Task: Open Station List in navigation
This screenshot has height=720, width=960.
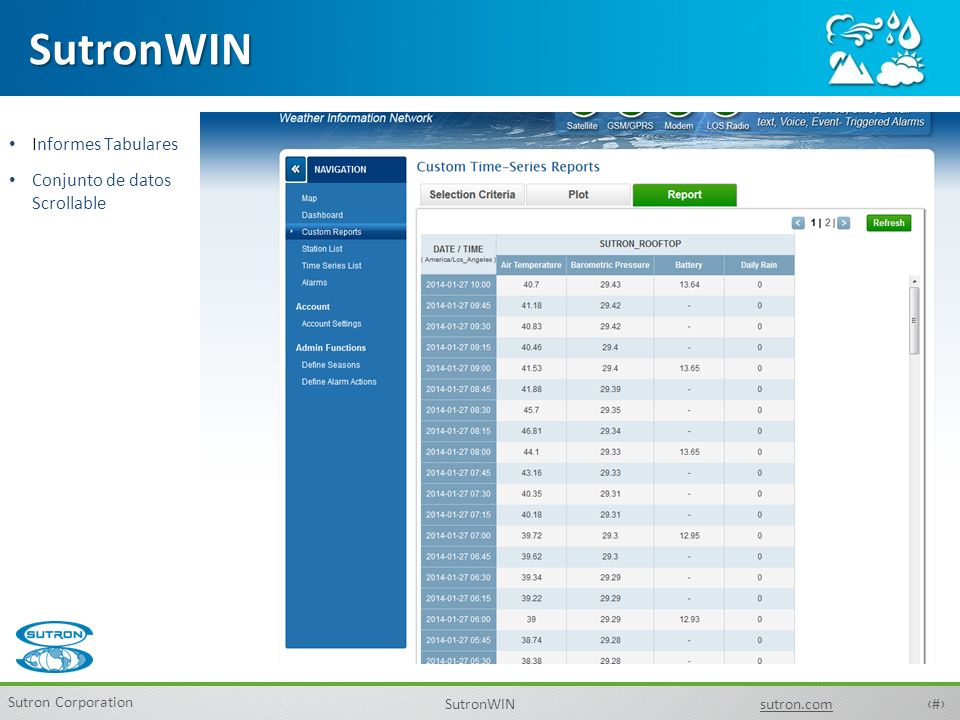Action: 322,249
